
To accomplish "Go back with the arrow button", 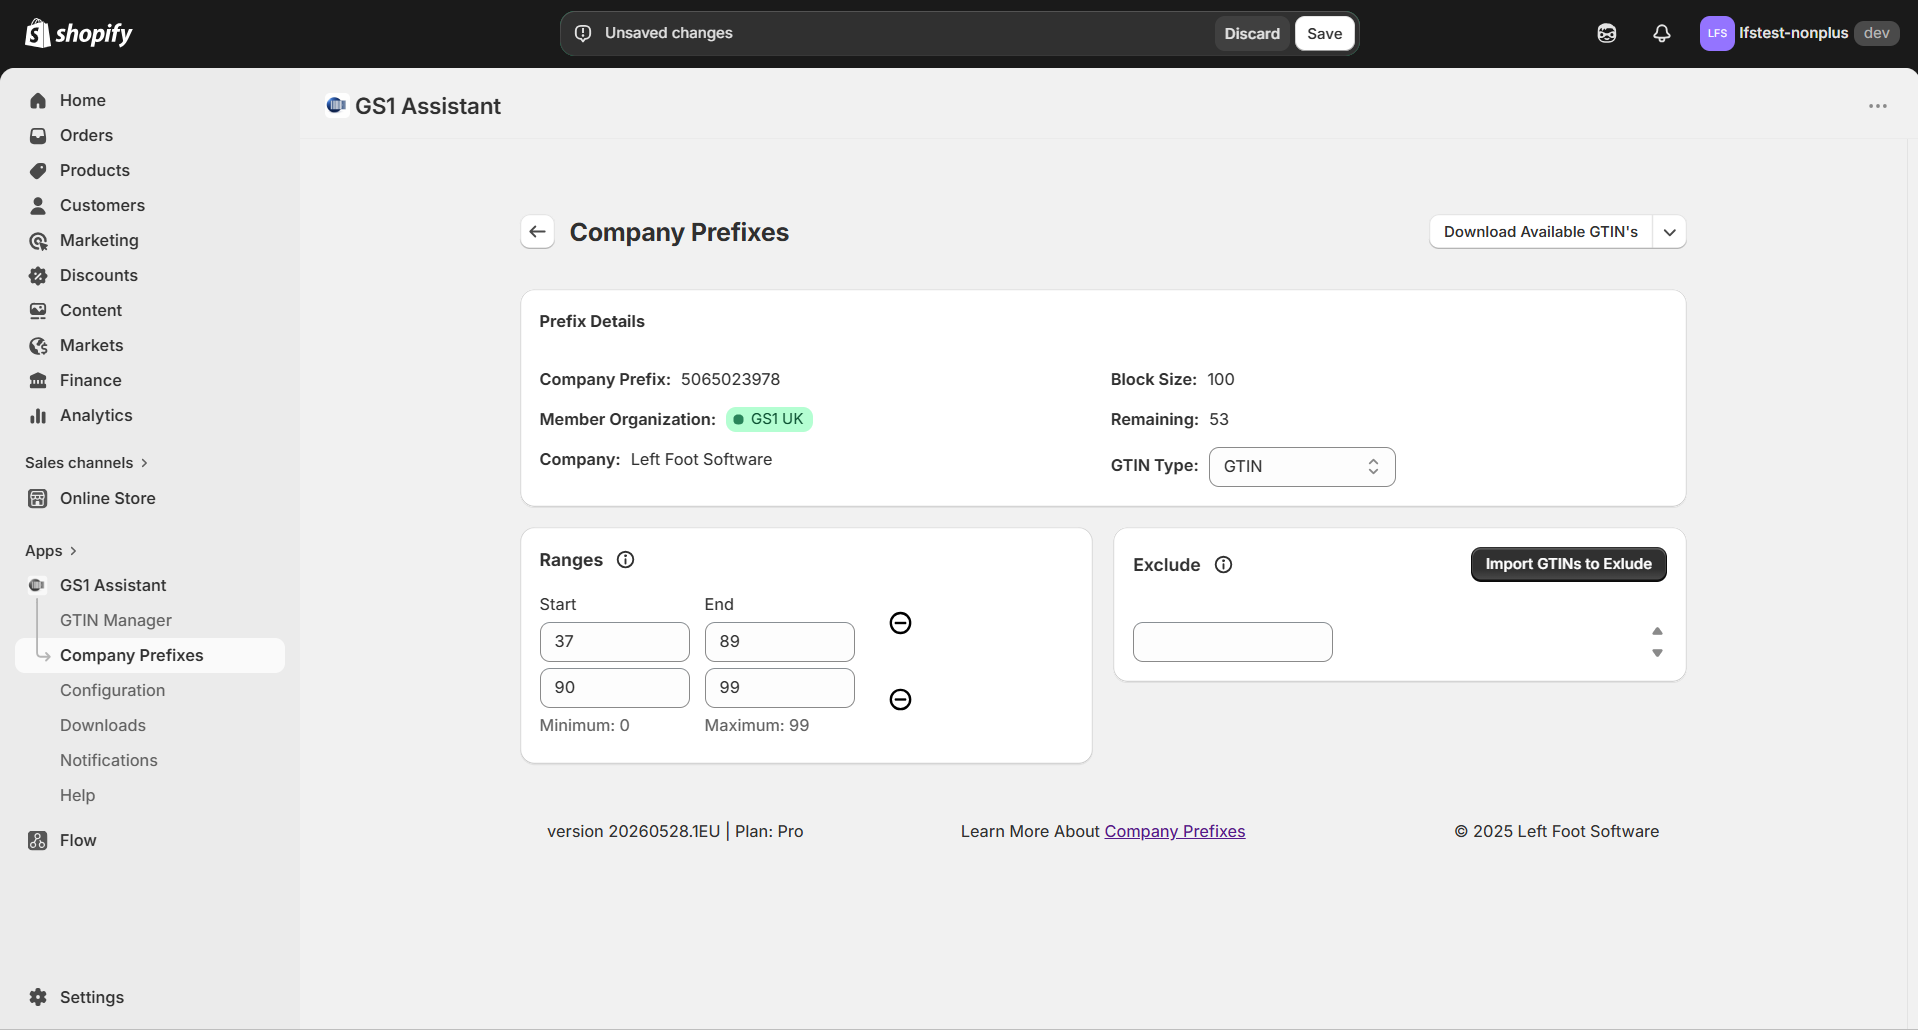I will (538, 232).
